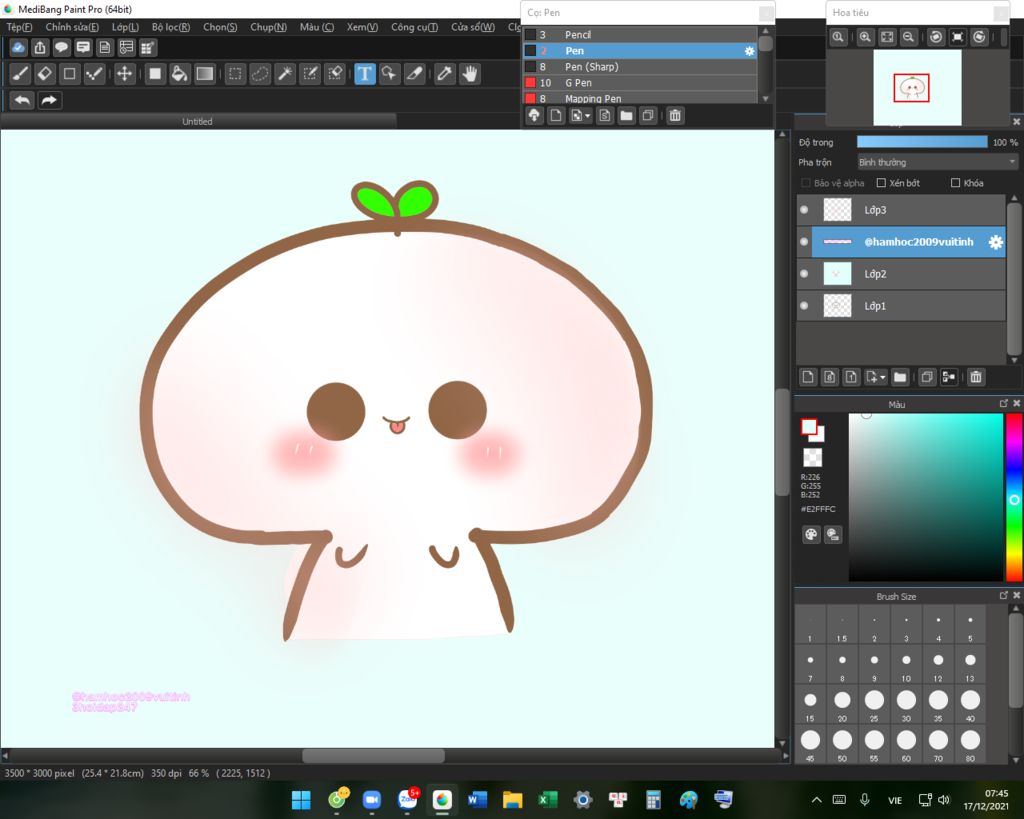The width and height of the screenshot is (1024, 819).
Task: Open the cloud save icon in toolbar
Action: click(x=18, y=47)
